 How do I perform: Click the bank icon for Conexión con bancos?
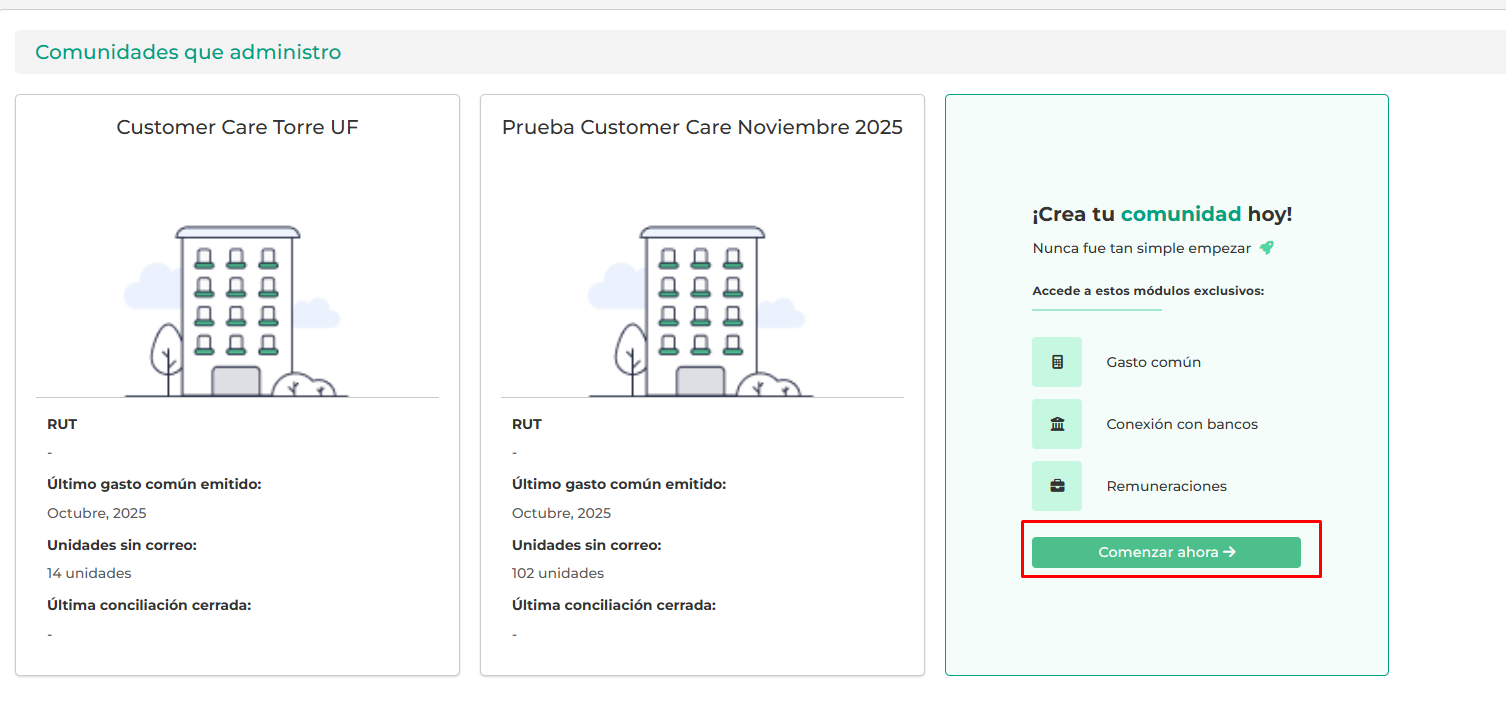pos(1057,424)
